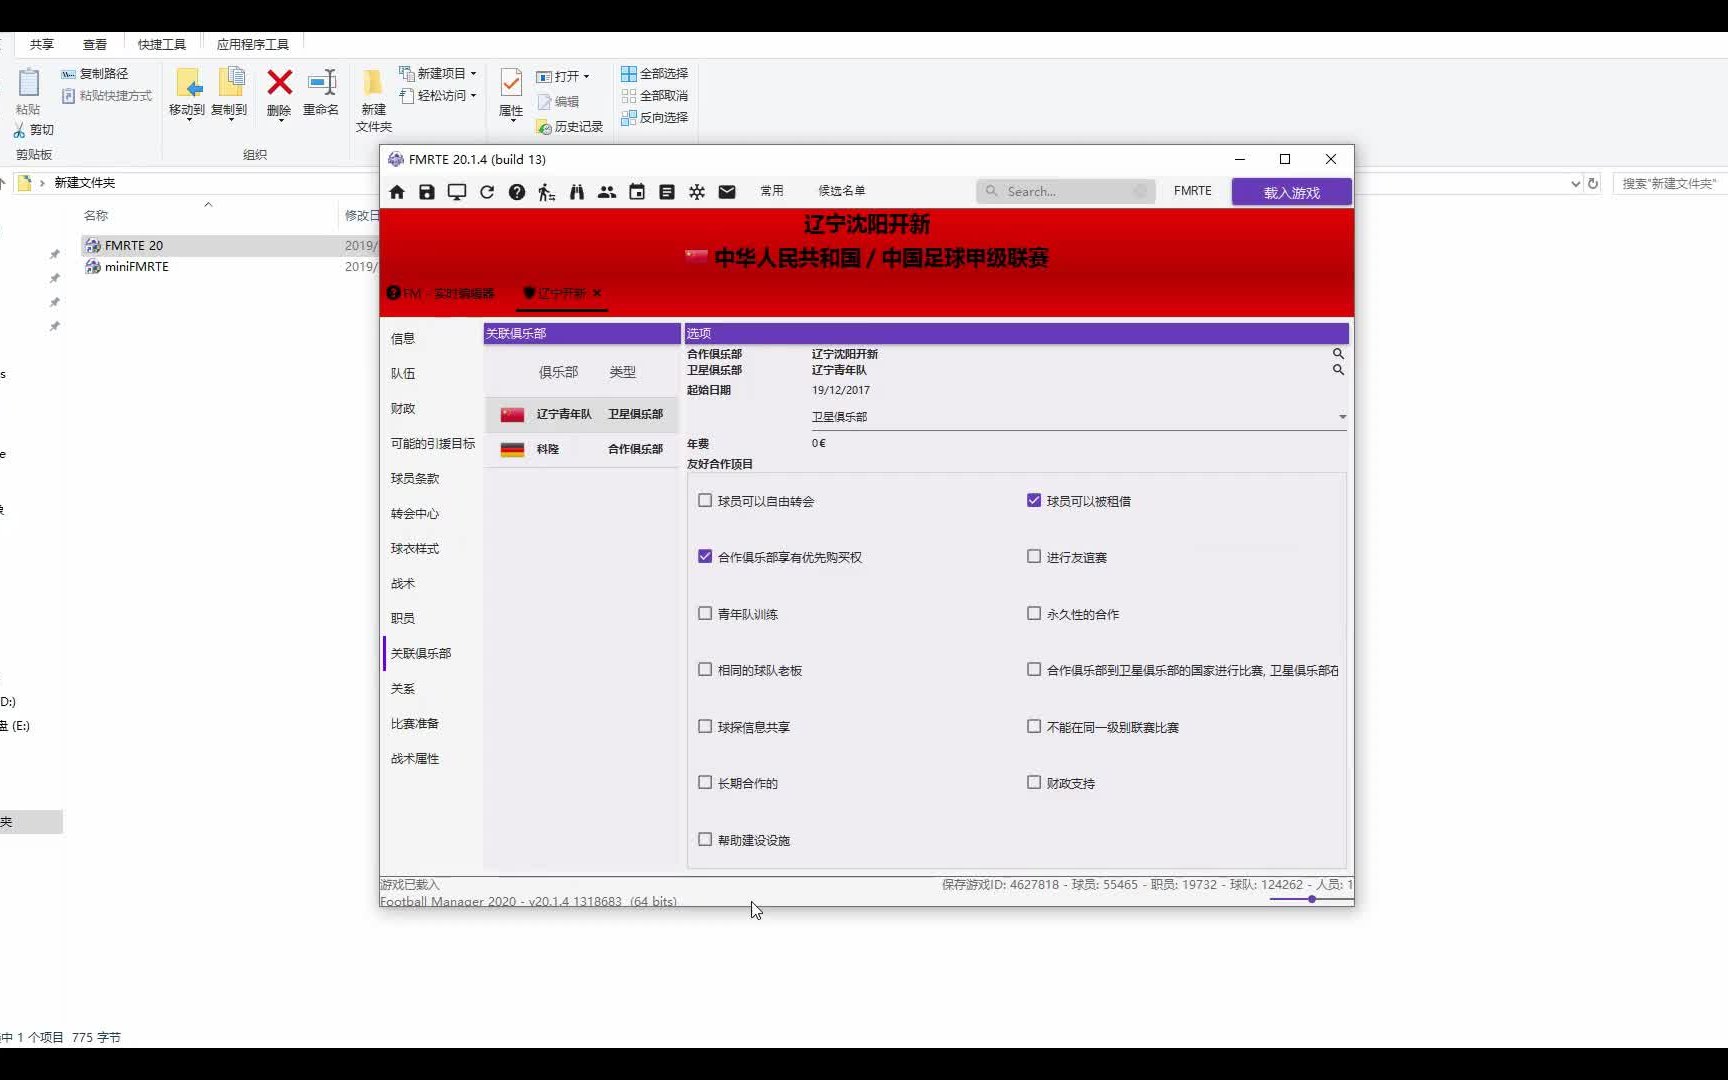Sort Explorer list by 名称 column
Screen dimensions: 1728x1080
(x=96, y=216)
